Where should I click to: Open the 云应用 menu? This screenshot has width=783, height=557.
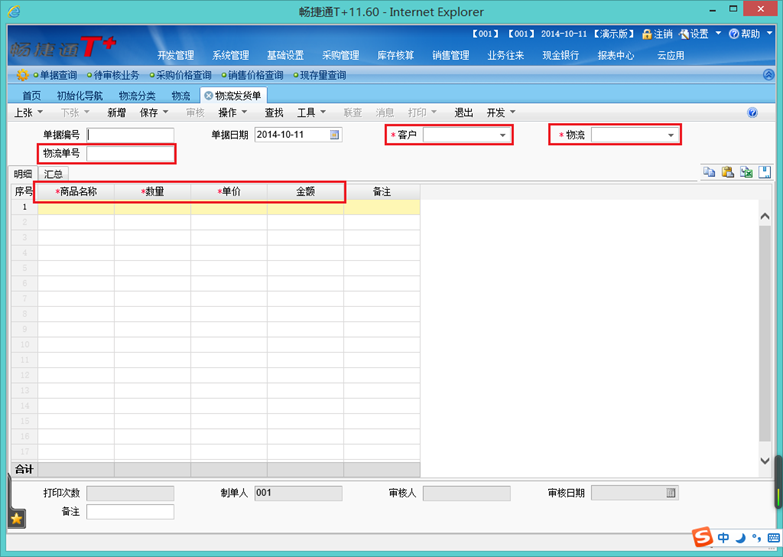click(671, 55)
